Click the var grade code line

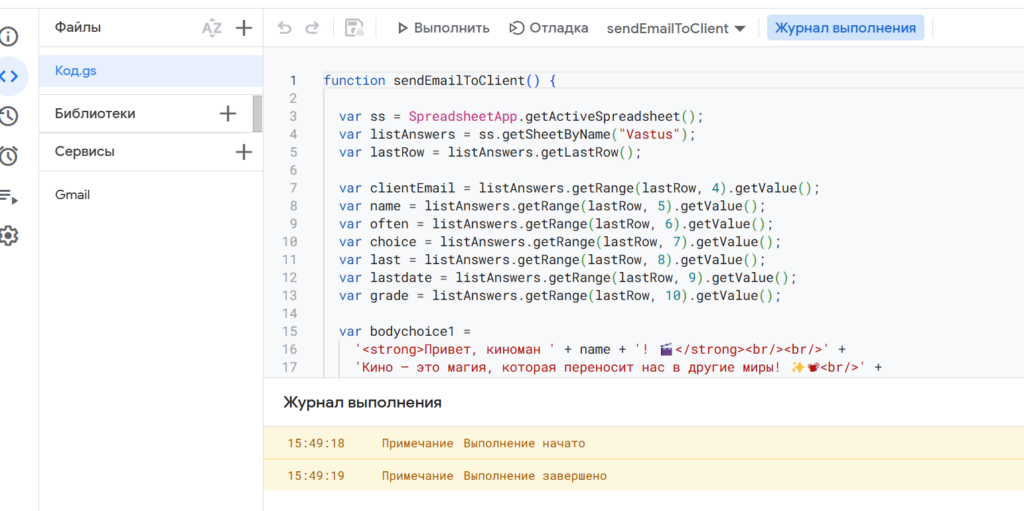coord(560,295)
